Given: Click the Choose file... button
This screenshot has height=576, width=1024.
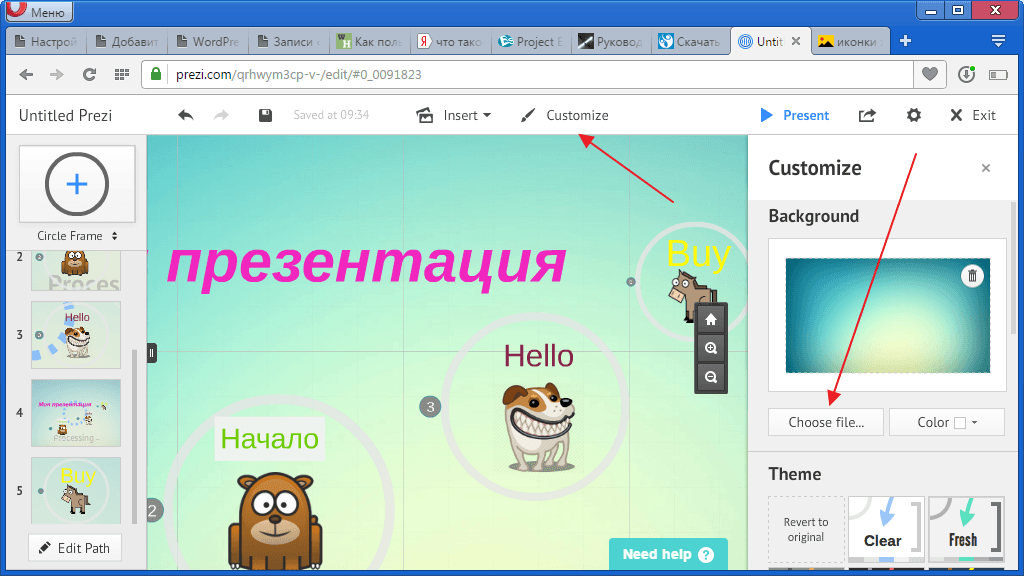Looking at the screenshot, I should (x=825, y=423).
